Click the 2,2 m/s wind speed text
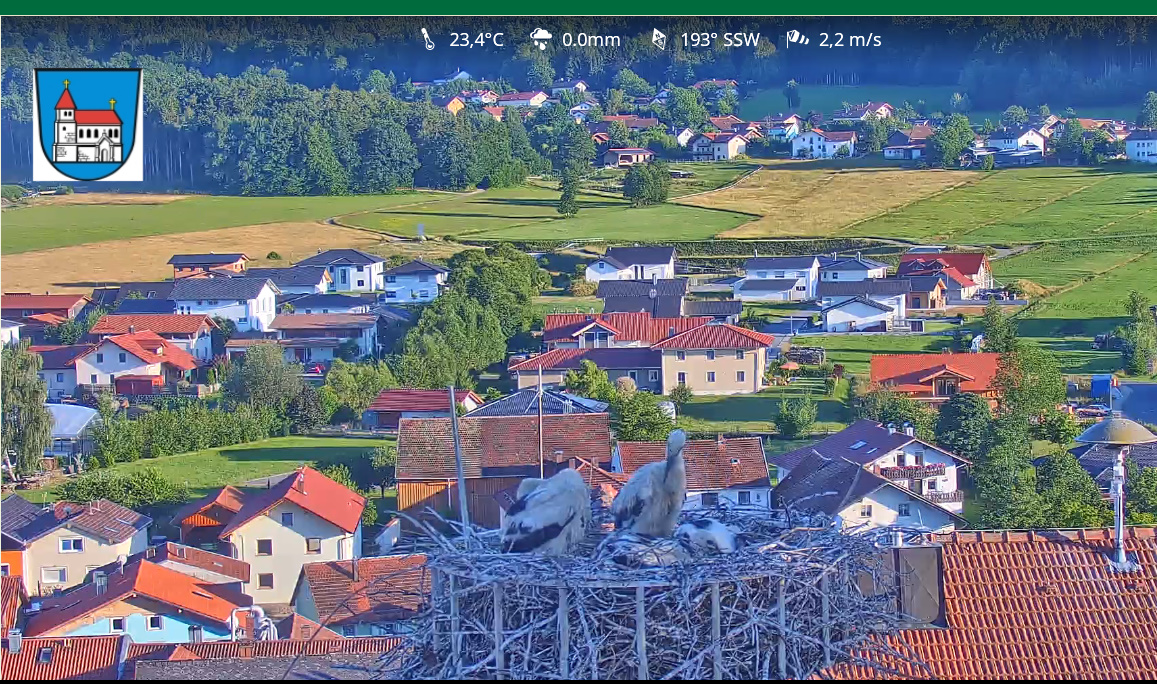 point(850,40)
